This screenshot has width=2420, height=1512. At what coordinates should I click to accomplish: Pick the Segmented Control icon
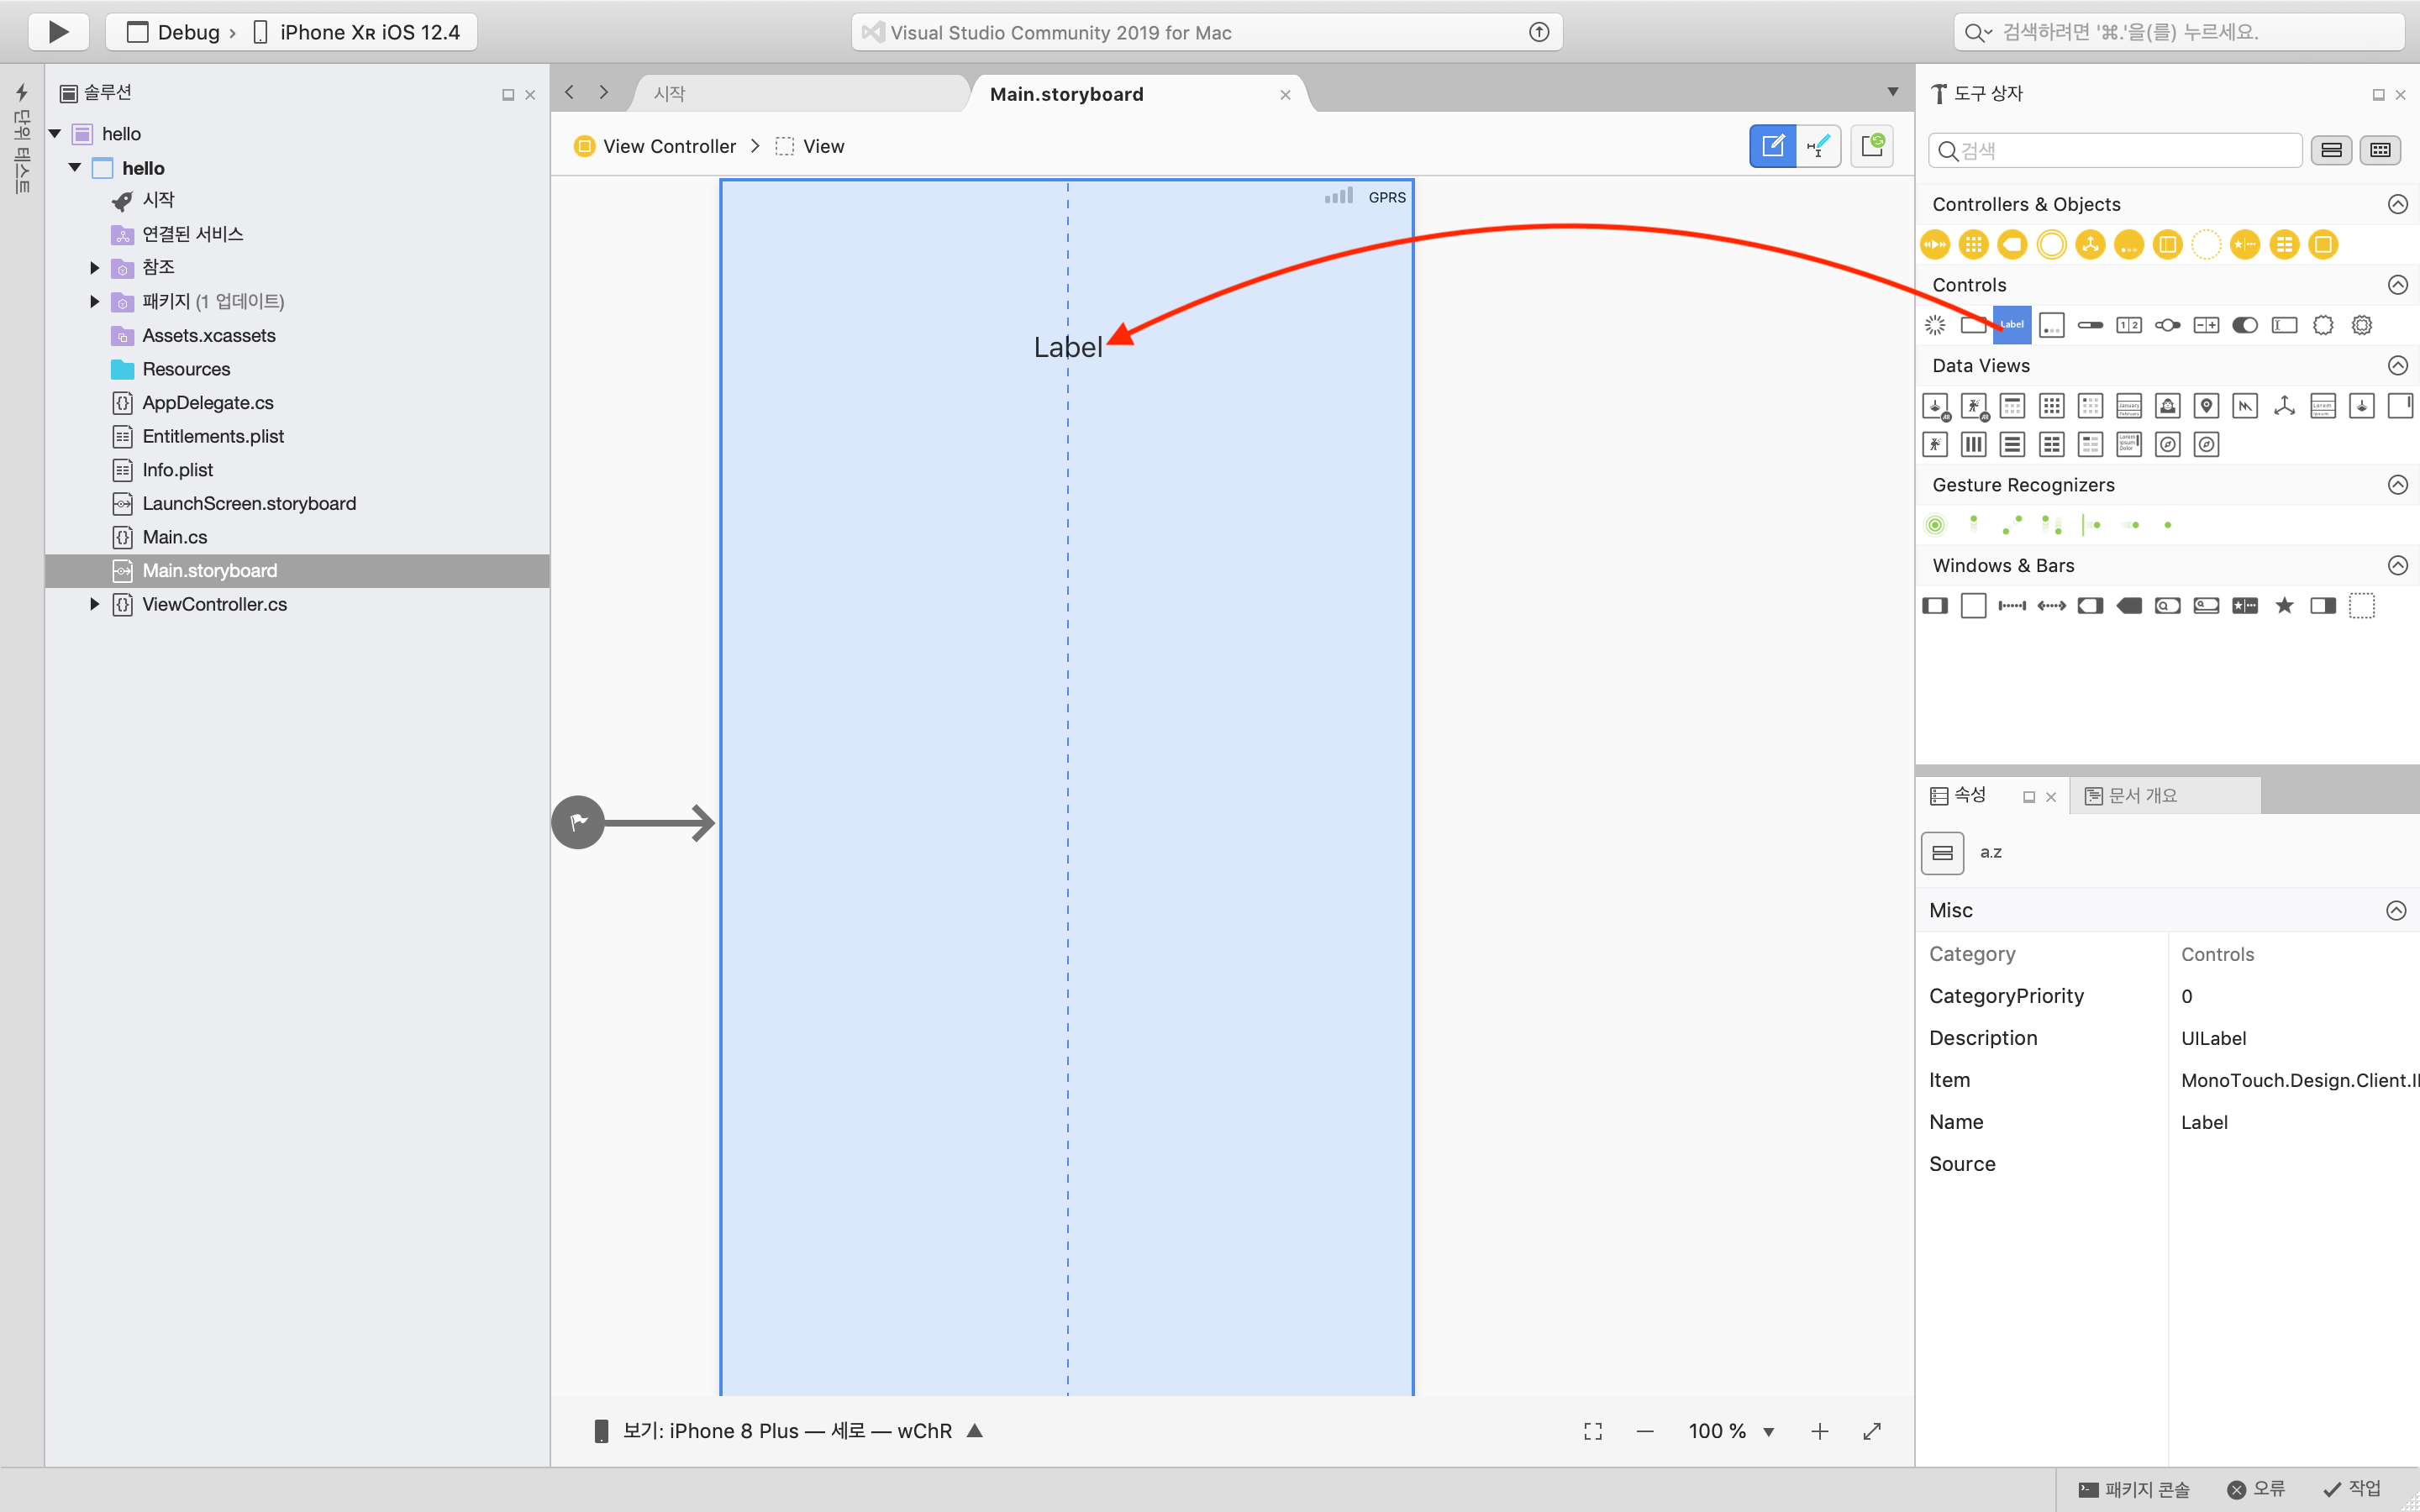point(2129,325)
